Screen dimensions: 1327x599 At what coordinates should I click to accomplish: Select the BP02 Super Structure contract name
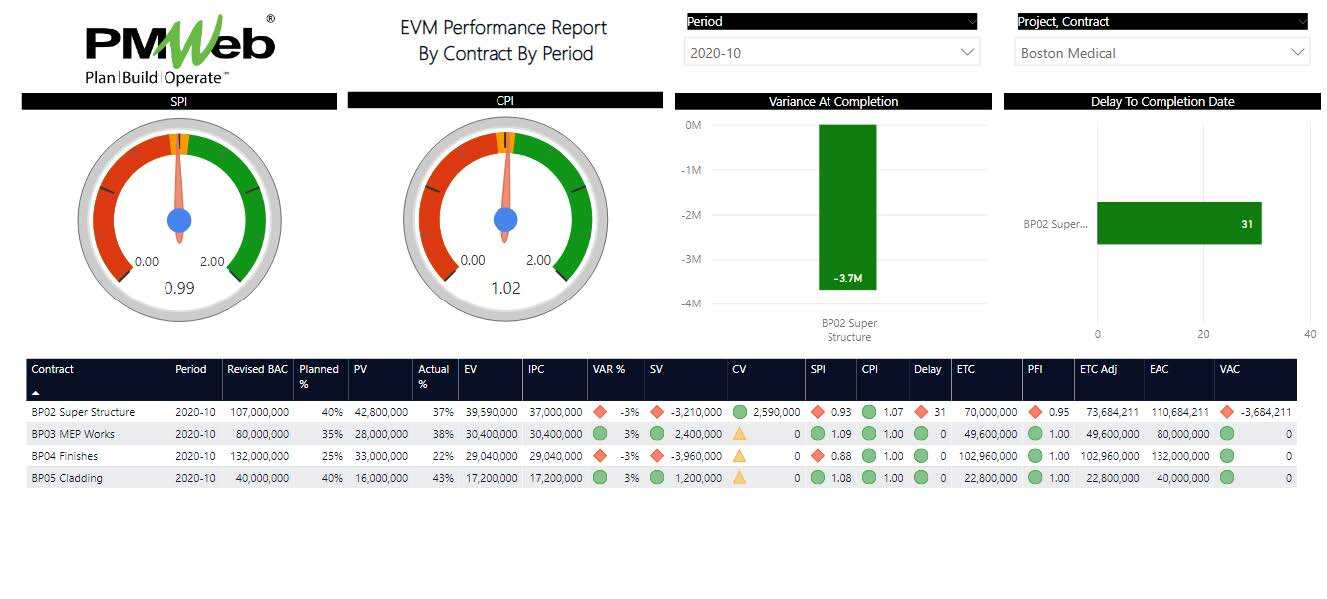83,412
